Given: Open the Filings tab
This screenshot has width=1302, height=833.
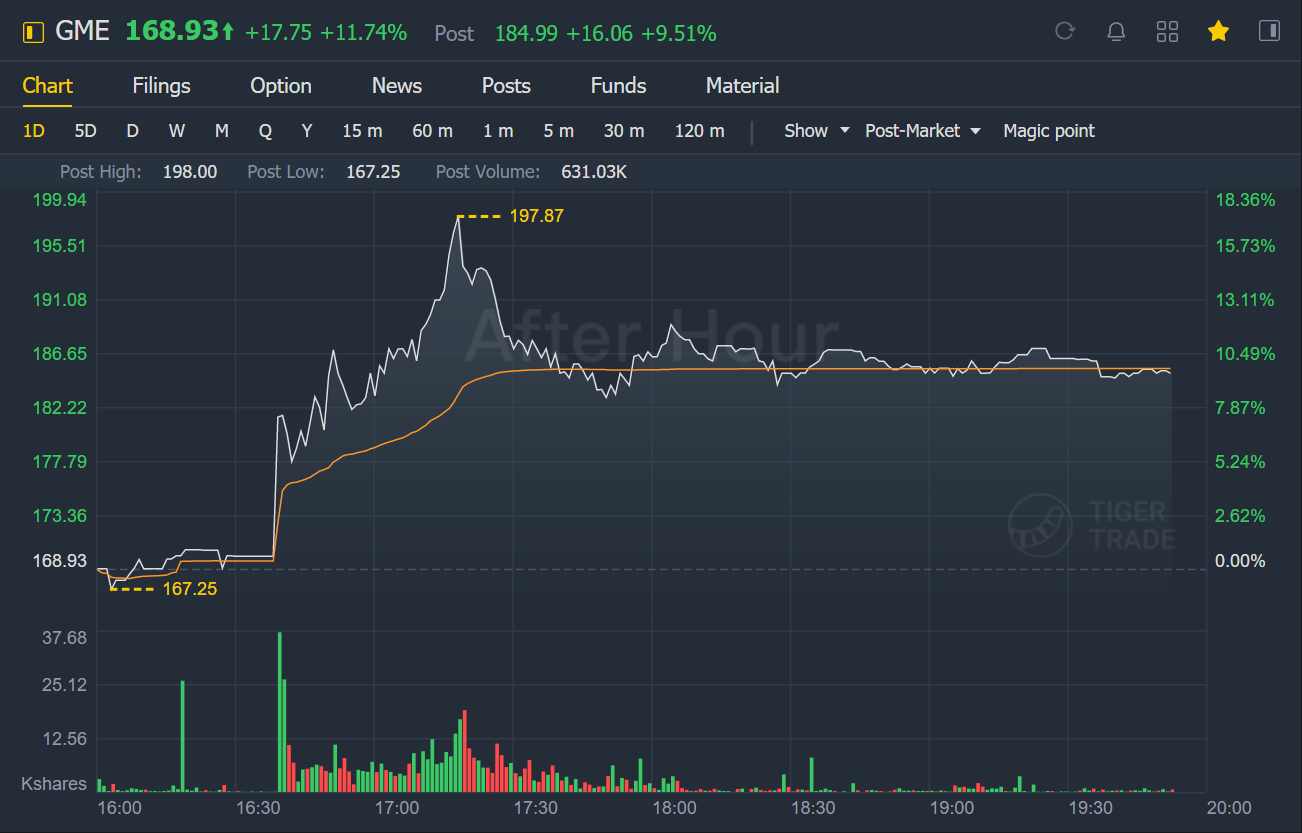Looking at the screenshot, I should click(x=161, y=86).
